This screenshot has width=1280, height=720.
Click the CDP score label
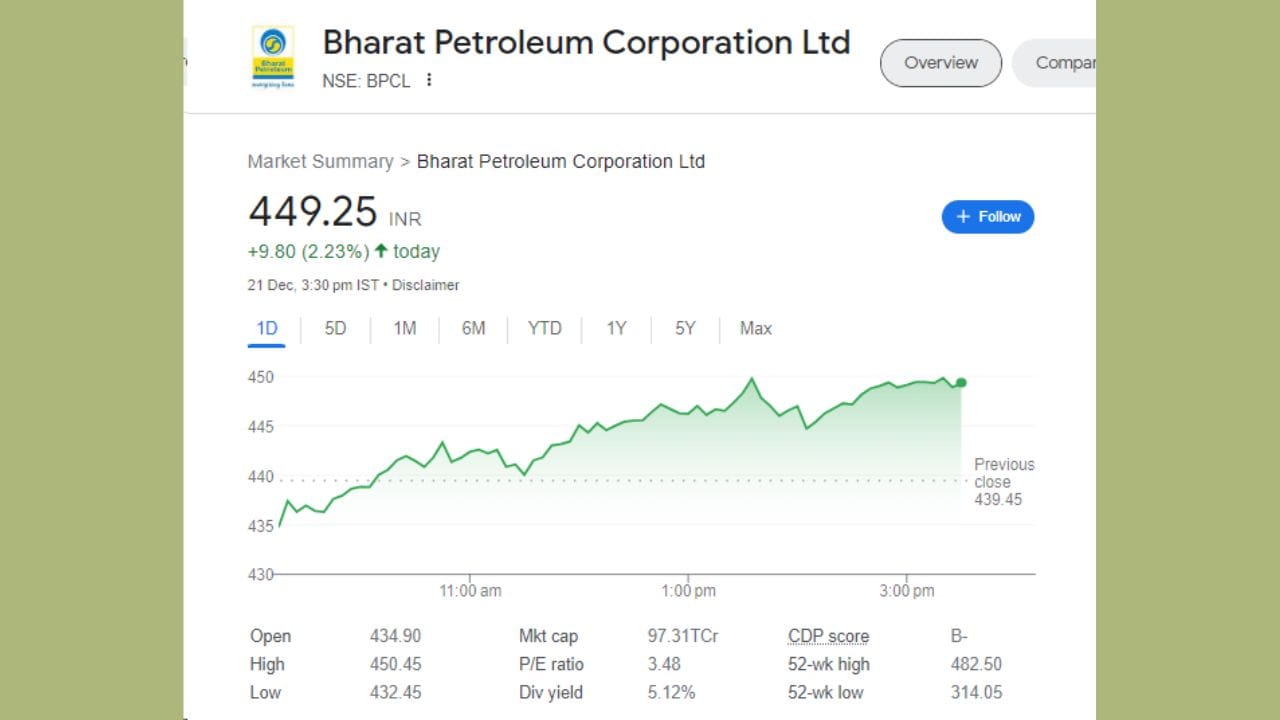coord(828,636)
